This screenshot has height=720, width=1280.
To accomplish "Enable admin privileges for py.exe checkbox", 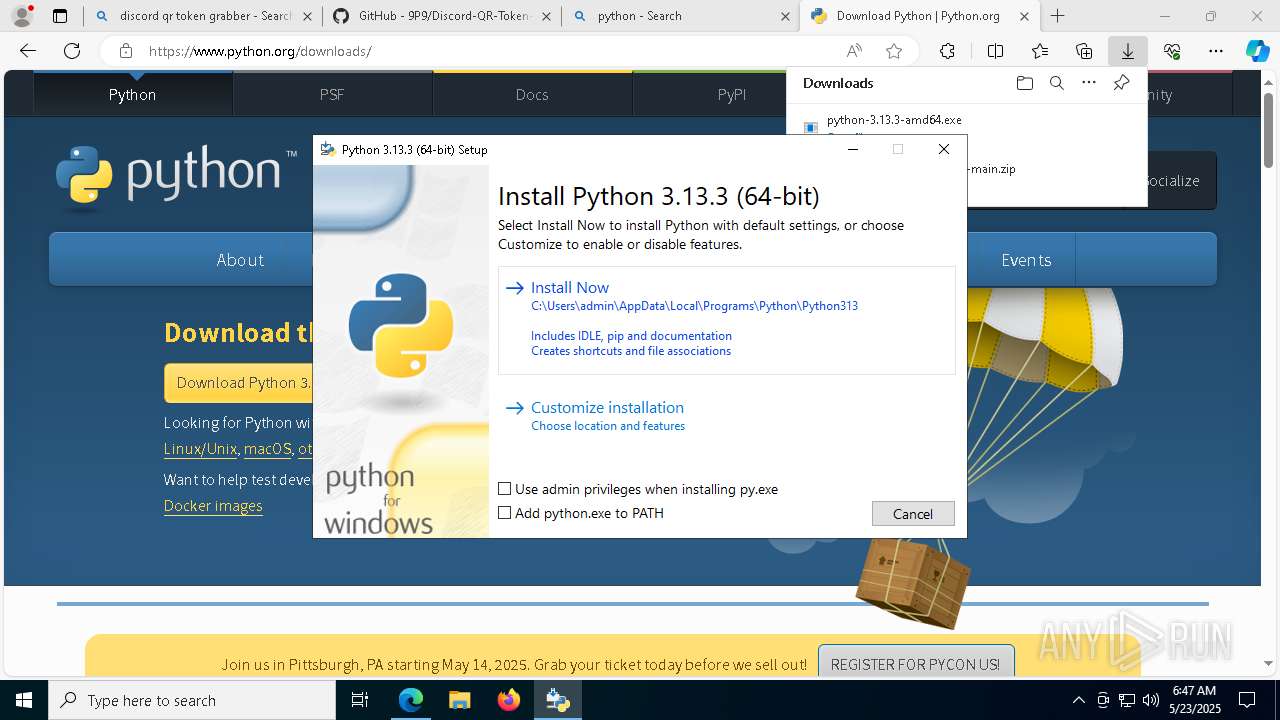I will 505,489.
